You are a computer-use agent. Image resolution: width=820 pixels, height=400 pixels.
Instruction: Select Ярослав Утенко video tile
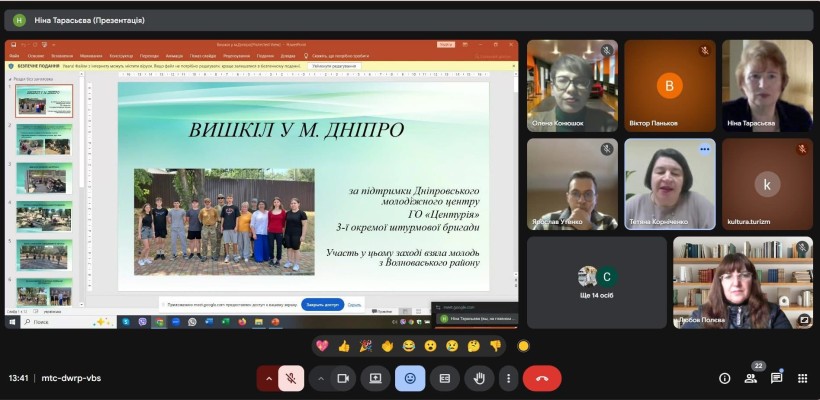572,184
